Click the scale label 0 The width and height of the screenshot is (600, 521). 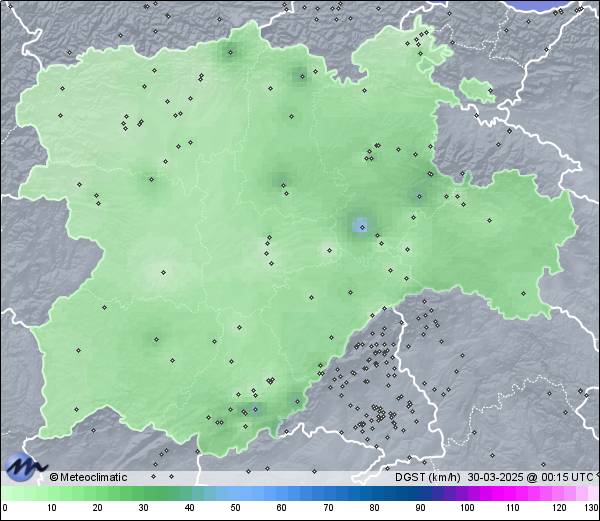coord(5,508)
